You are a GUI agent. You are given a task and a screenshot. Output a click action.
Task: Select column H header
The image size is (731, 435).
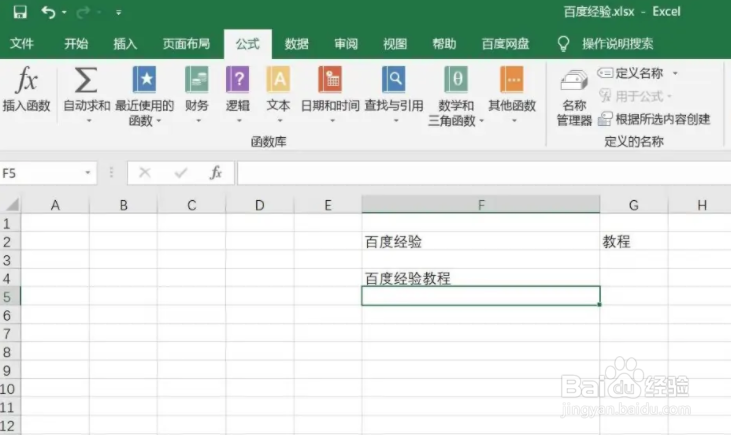pos(702,205)
